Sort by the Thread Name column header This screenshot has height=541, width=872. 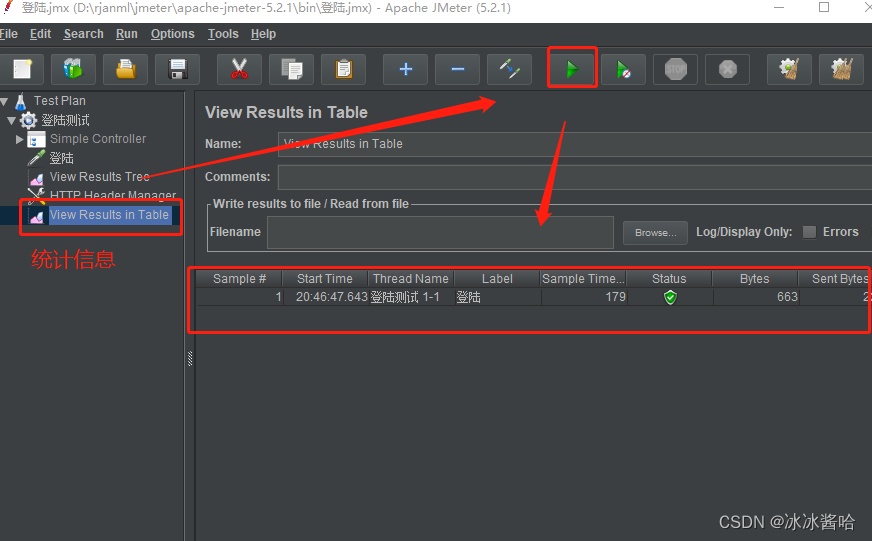coord(410,279)
